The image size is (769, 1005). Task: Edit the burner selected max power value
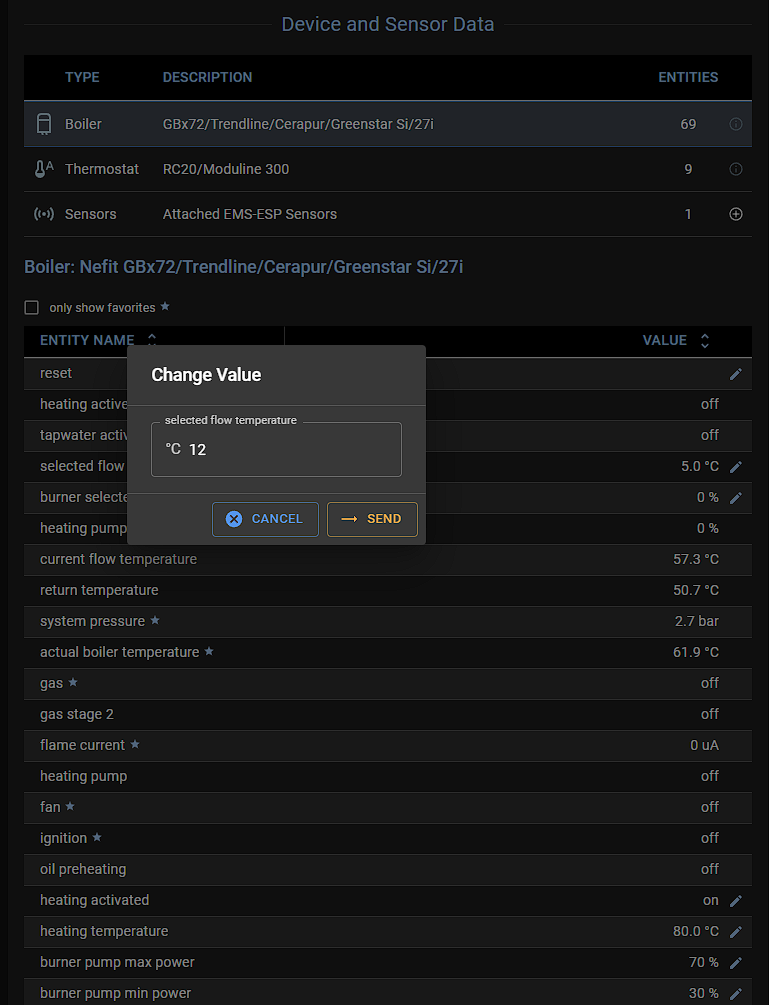coord(736,498)
